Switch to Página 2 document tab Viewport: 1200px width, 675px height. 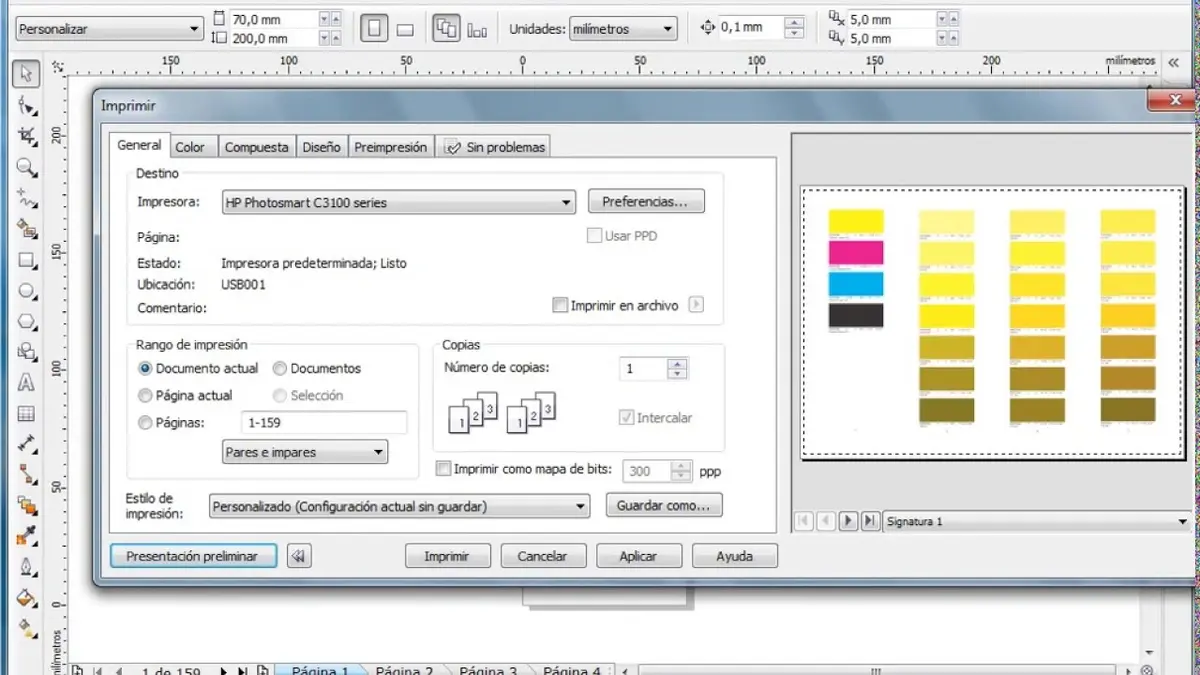[x=403, y=670]
